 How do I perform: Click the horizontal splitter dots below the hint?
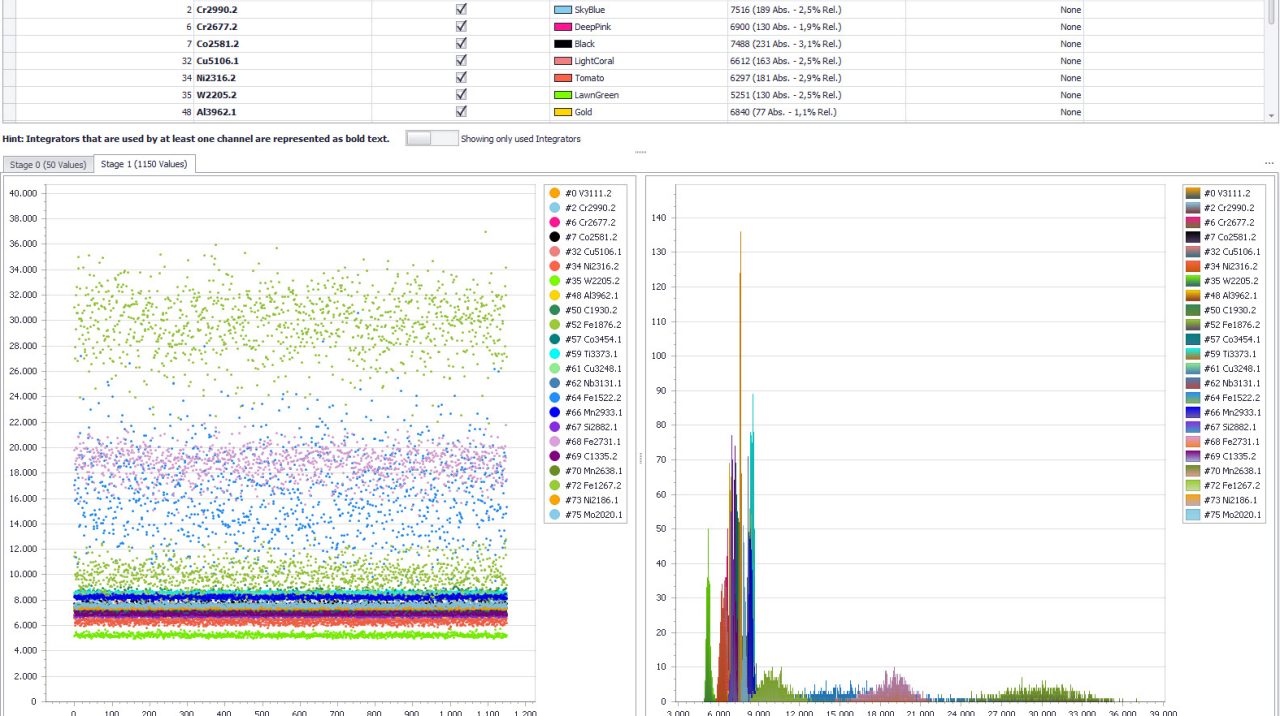click(640, 153)
